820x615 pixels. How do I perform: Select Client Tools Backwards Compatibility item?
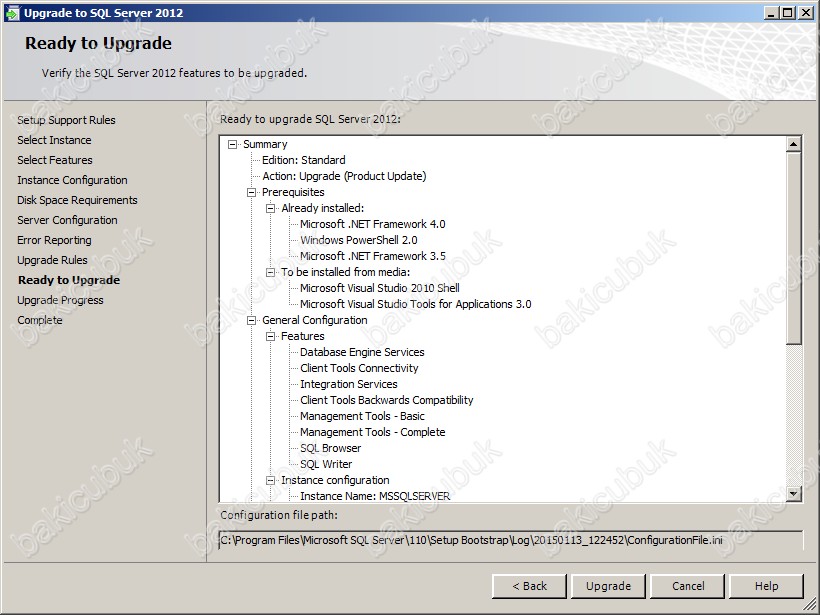[386, 401]
